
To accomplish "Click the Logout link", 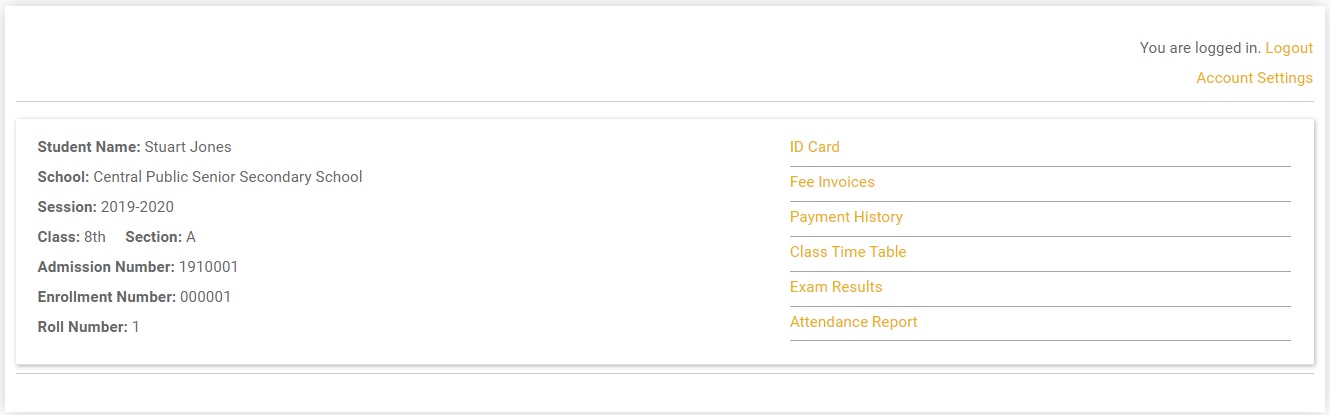I will click(x=1289, y=48).
